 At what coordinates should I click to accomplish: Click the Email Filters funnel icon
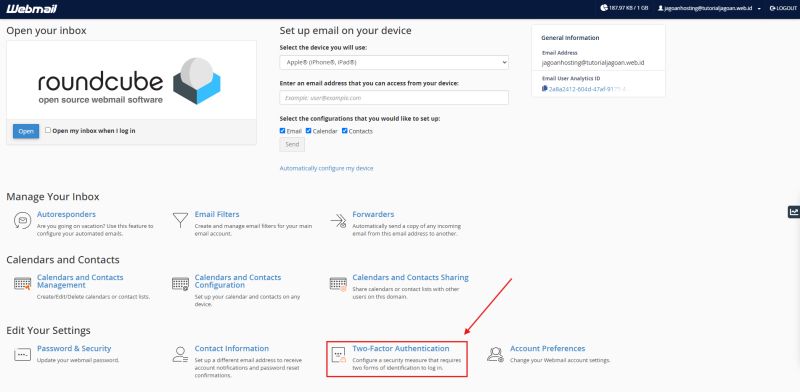click(180, 220)
